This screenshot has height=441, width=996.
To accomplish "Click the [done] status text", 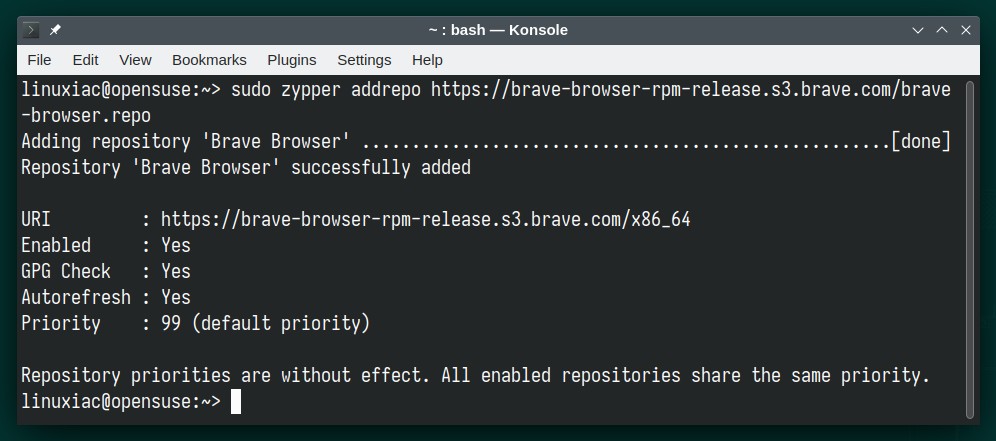I will point(920,142).
